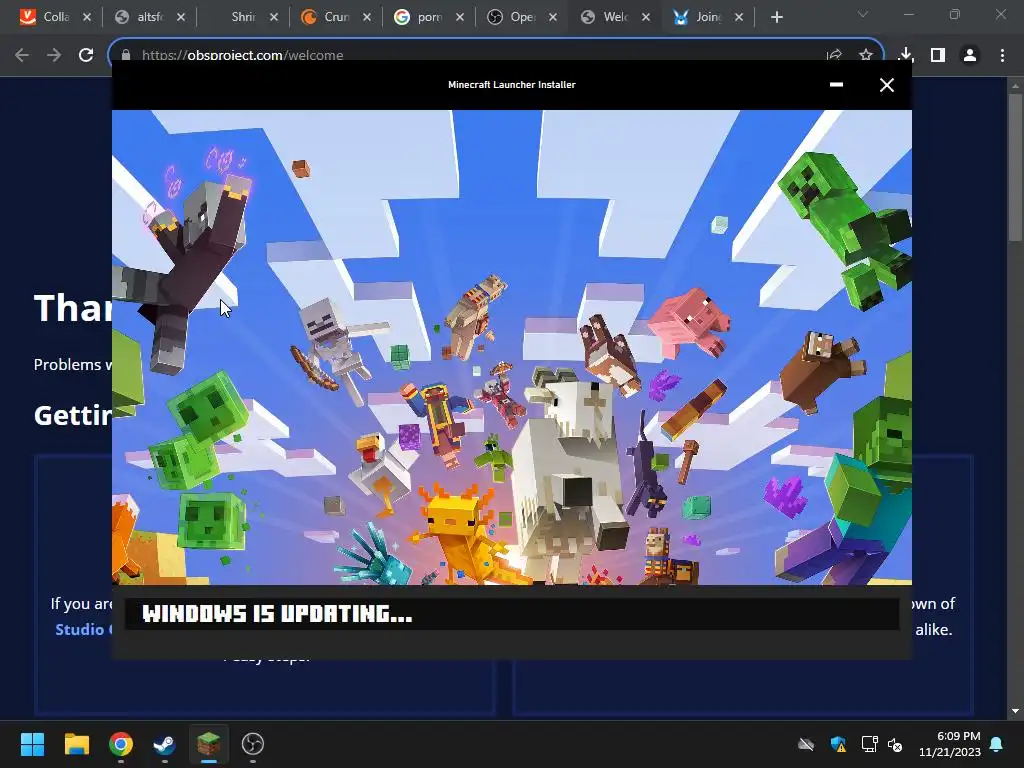
Task: Go back in Chrome browser
Action: pyautogui.click(x=22, y=56)
